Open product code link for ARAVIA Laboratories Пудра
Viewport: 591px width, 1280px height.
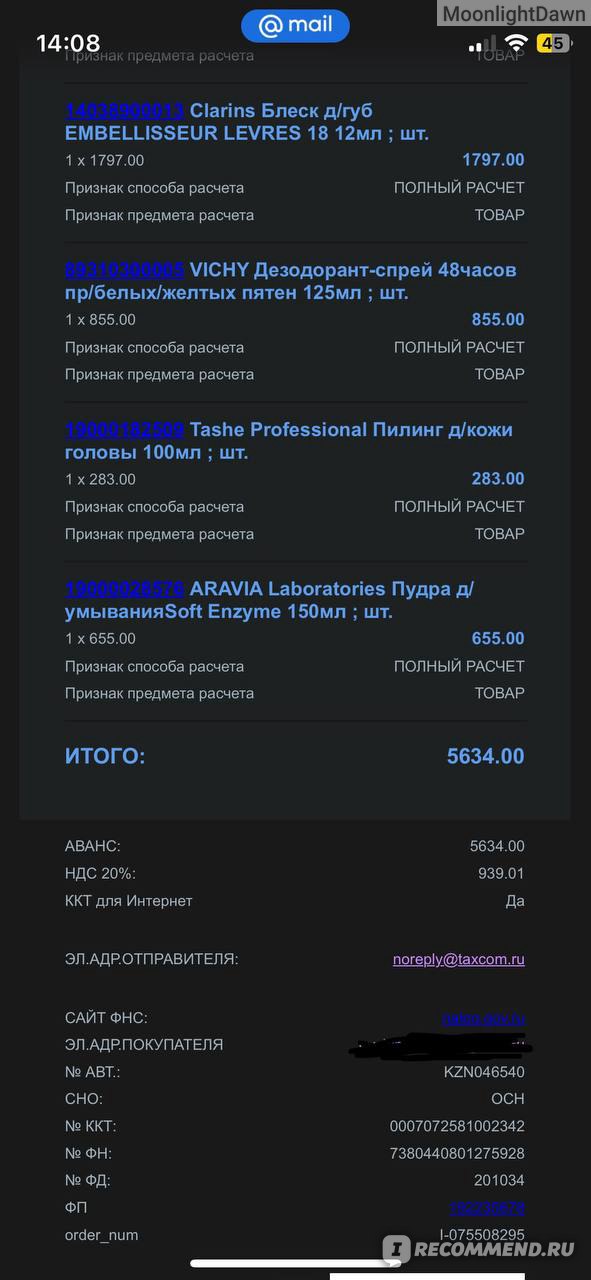pyautogui.click(x=124, y=589)
